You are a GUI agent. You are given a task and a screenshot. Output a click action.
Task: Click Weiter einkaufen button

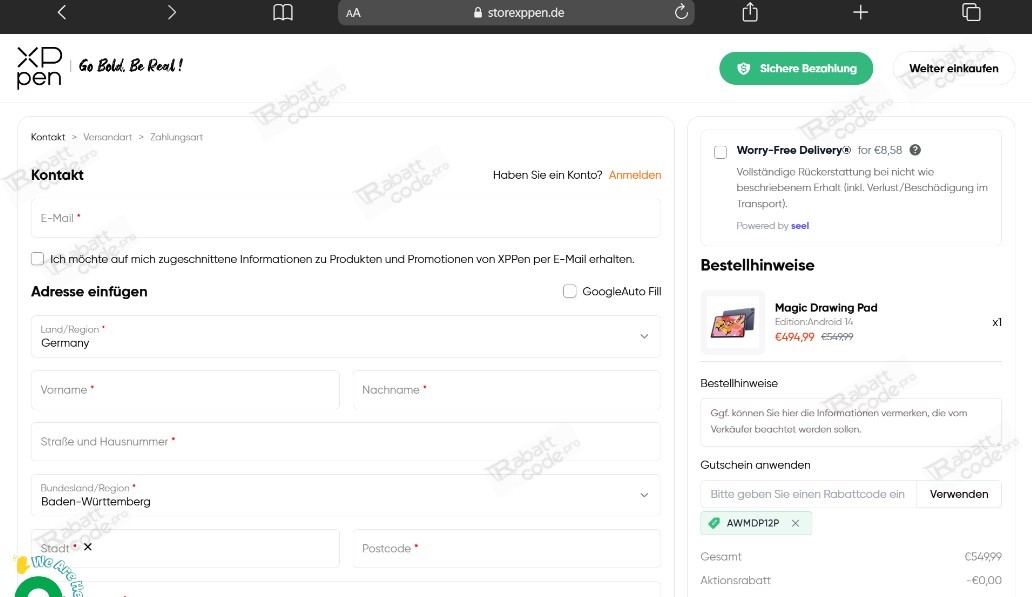pos(954,68)
